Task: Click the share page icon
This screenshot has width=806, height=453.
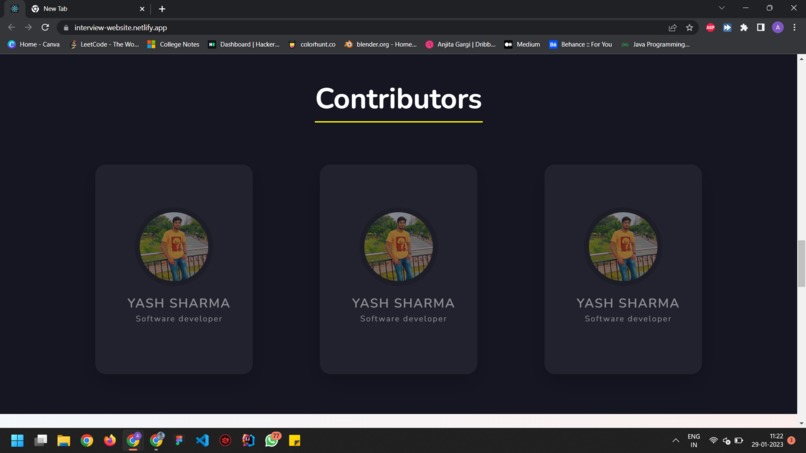Action: [672, 28]
